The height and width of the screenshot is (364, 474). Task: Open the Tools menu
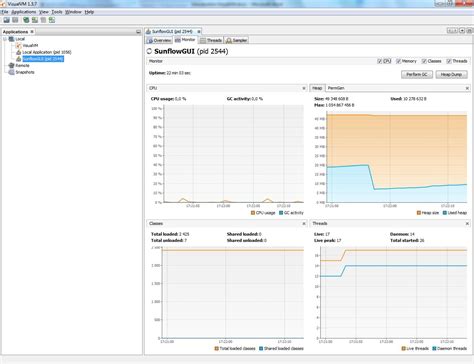(x=57, y=12)
